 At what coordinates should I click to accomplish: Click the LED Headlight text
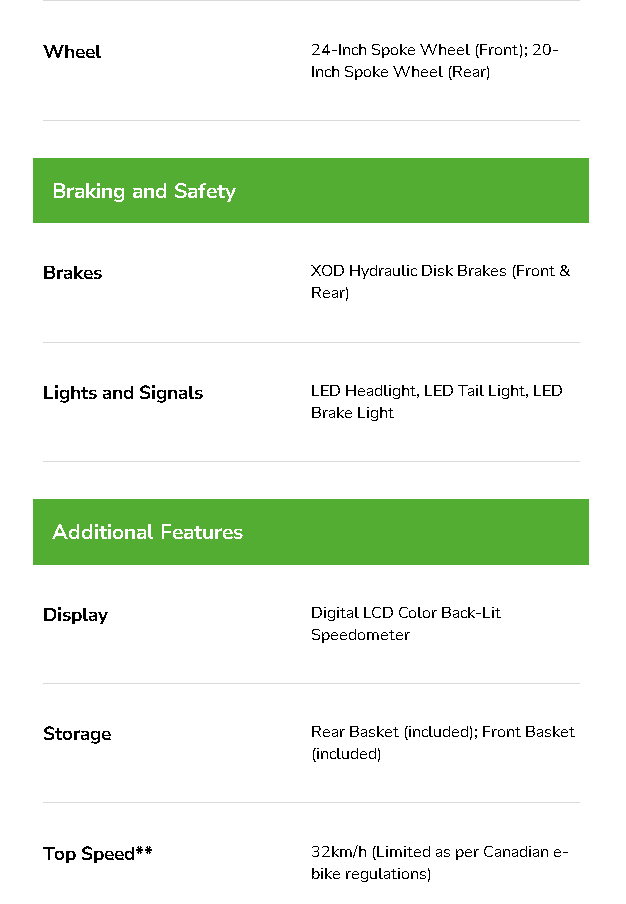pos(363,391)
